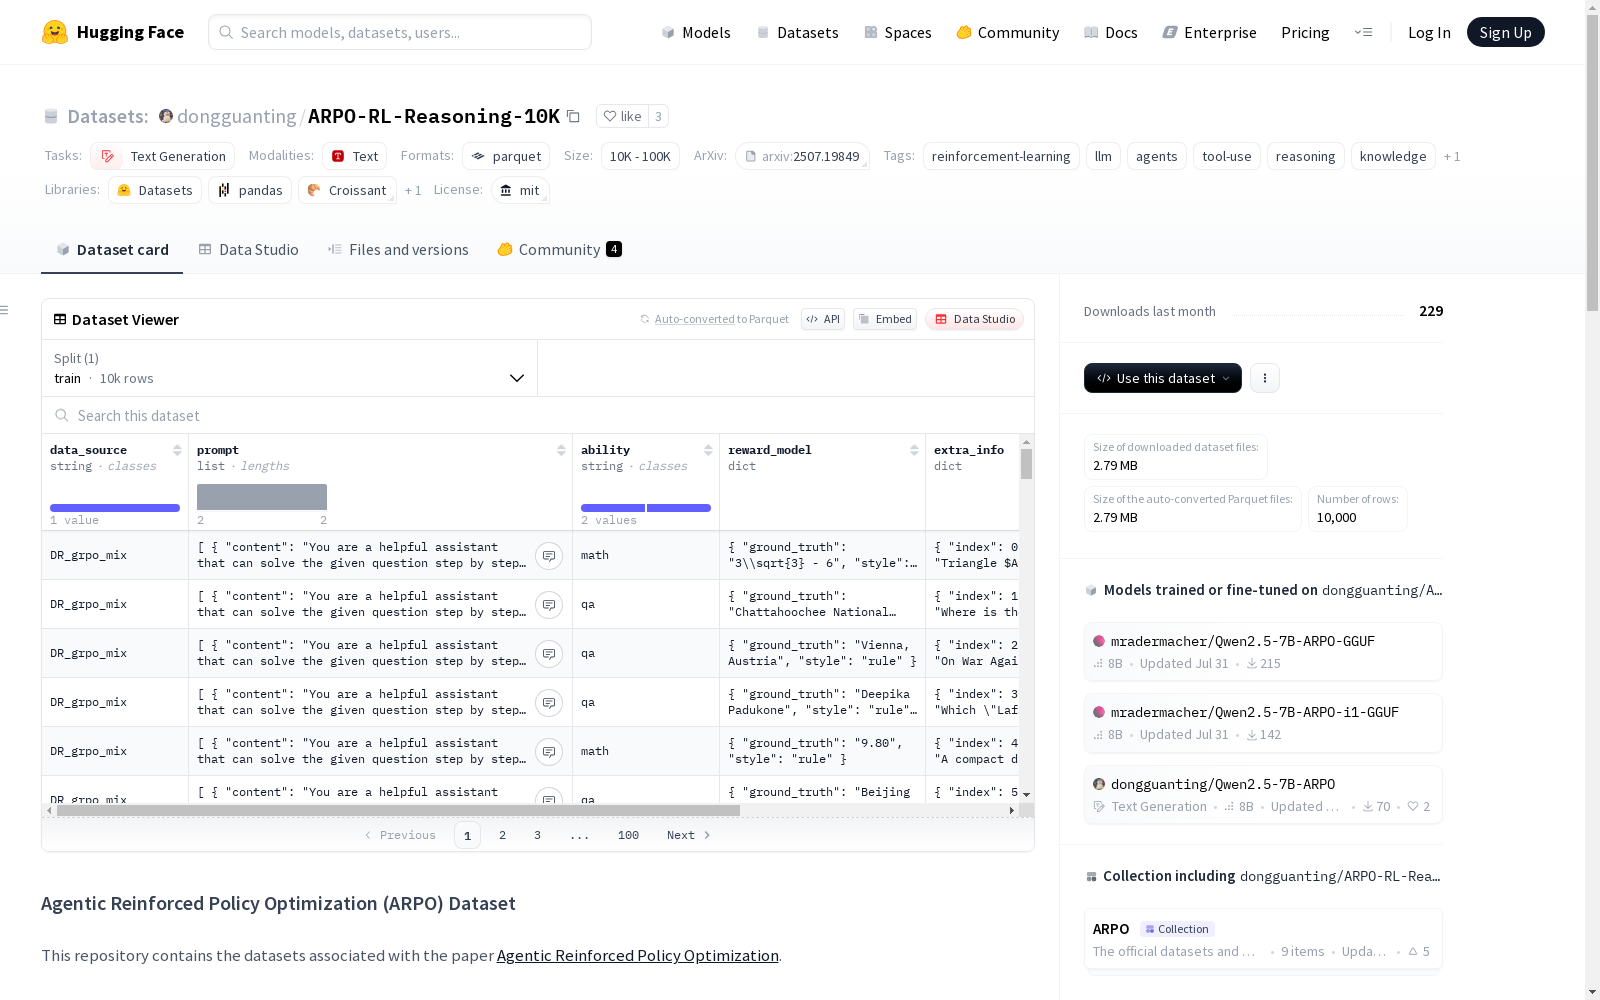This screenshot has height=1000, width=1600.
Task: Click the dongguanting user avatar
Action: 166,116
